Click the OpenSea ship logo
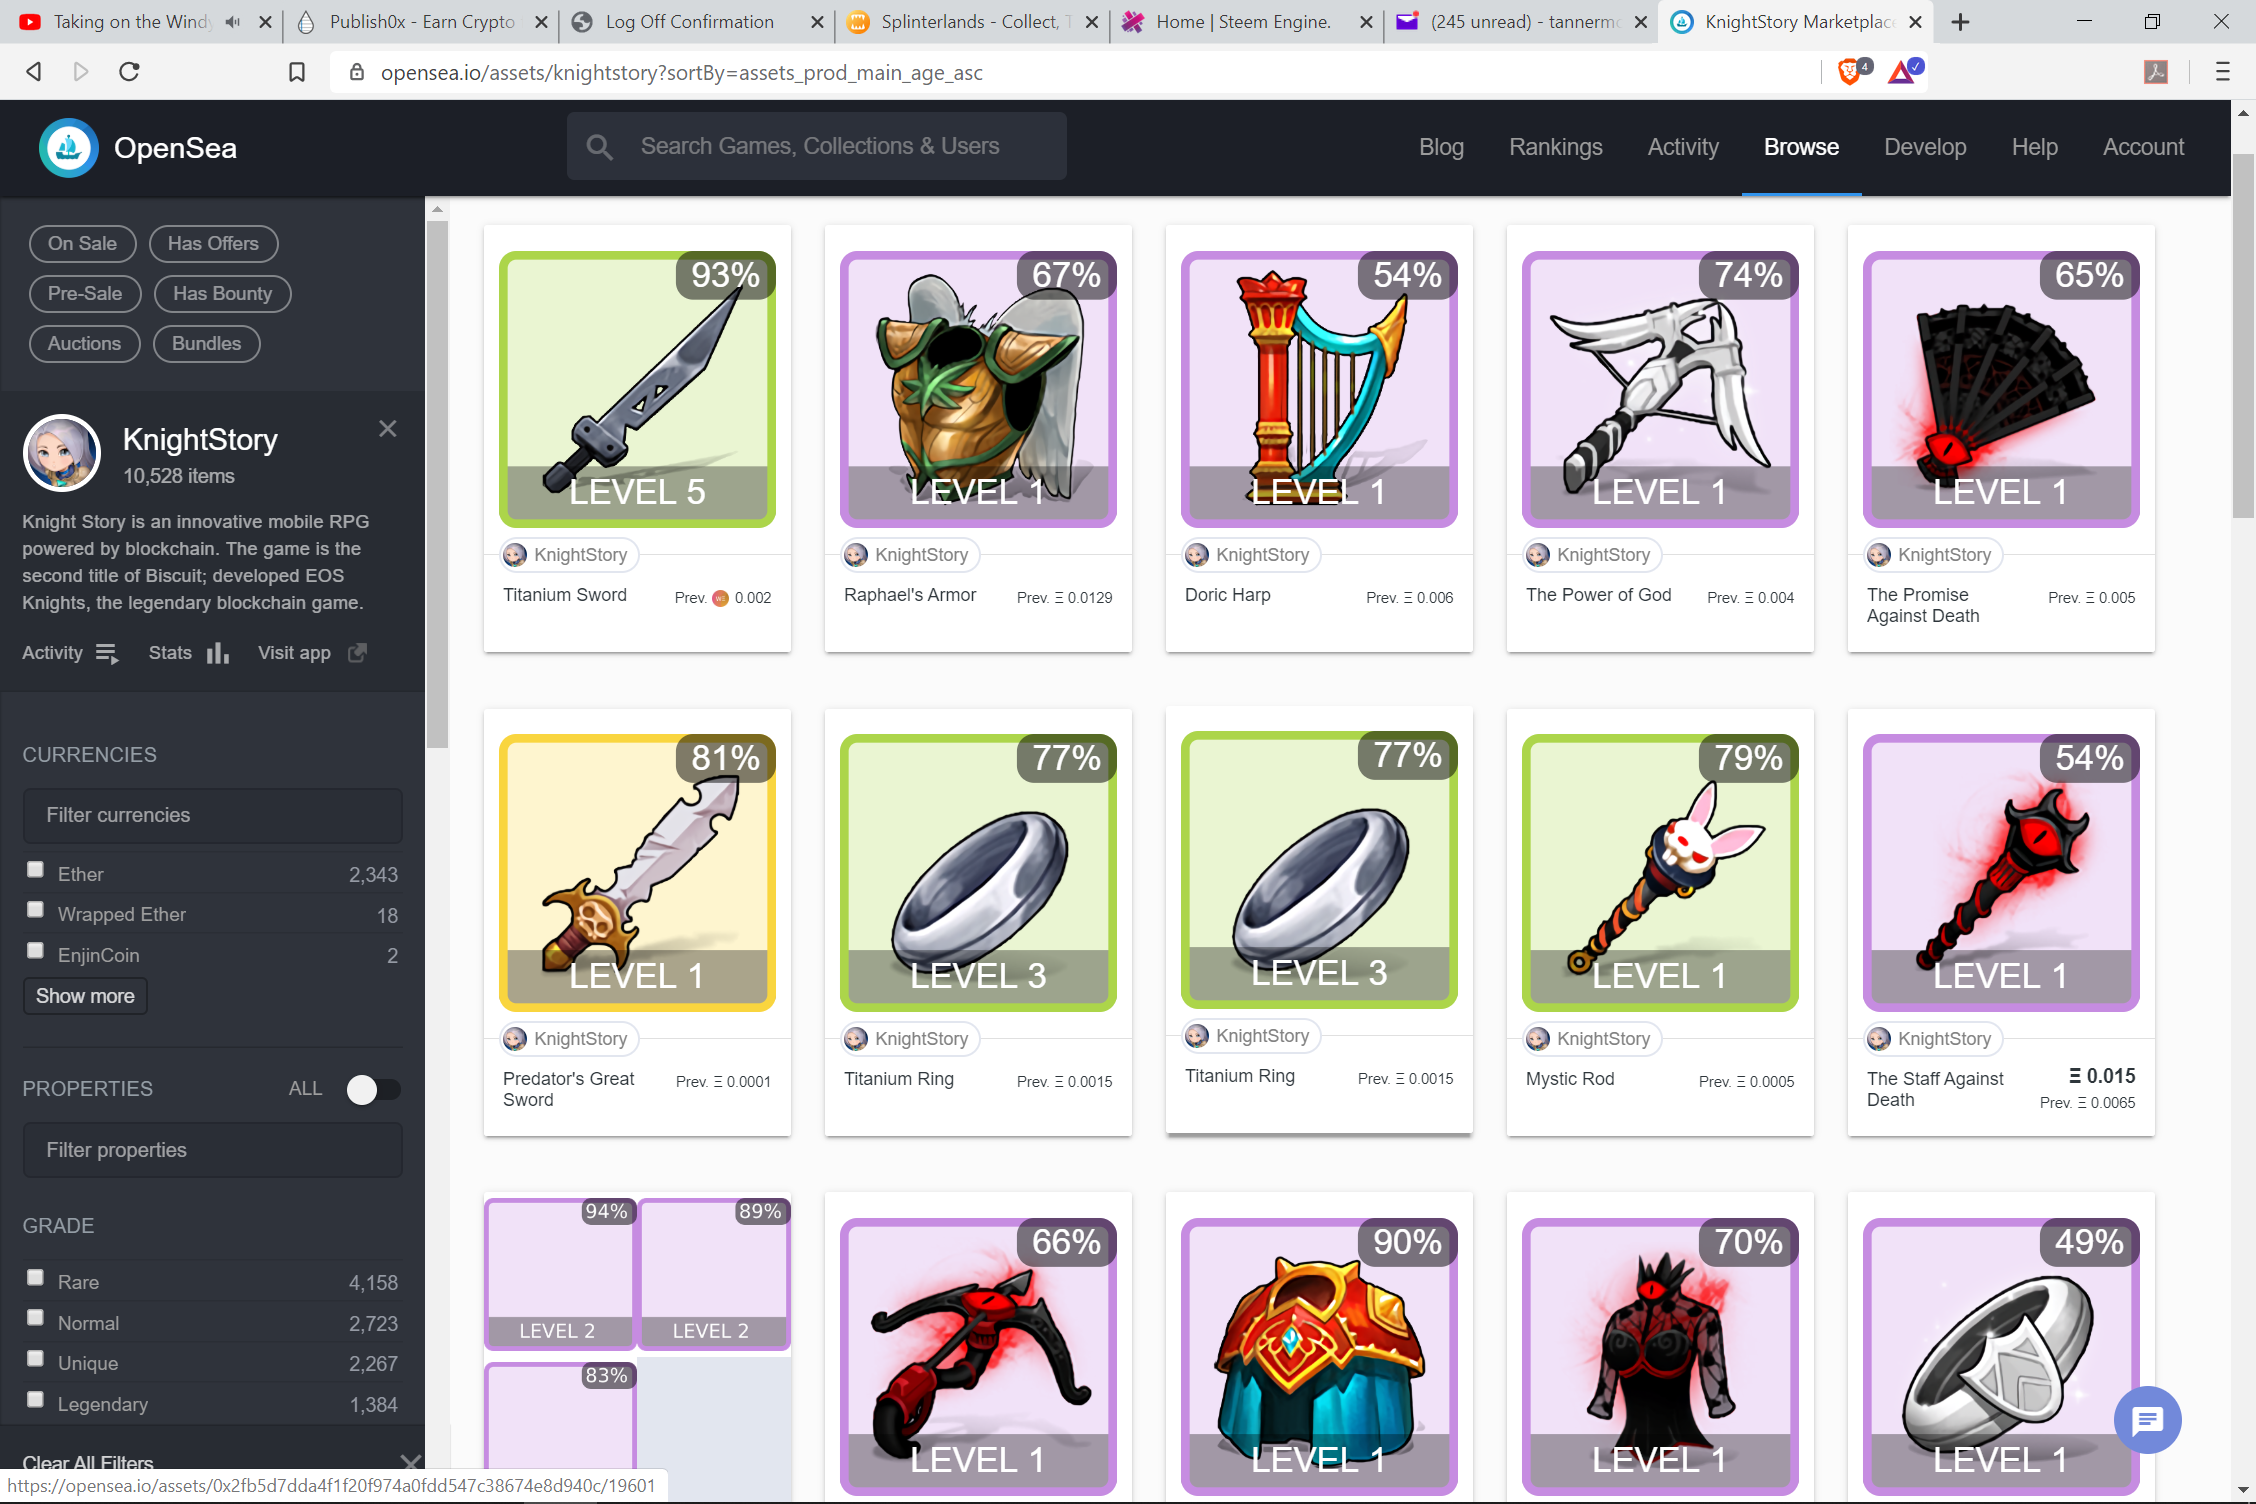 pyautogui.click(x=67, y=147)
